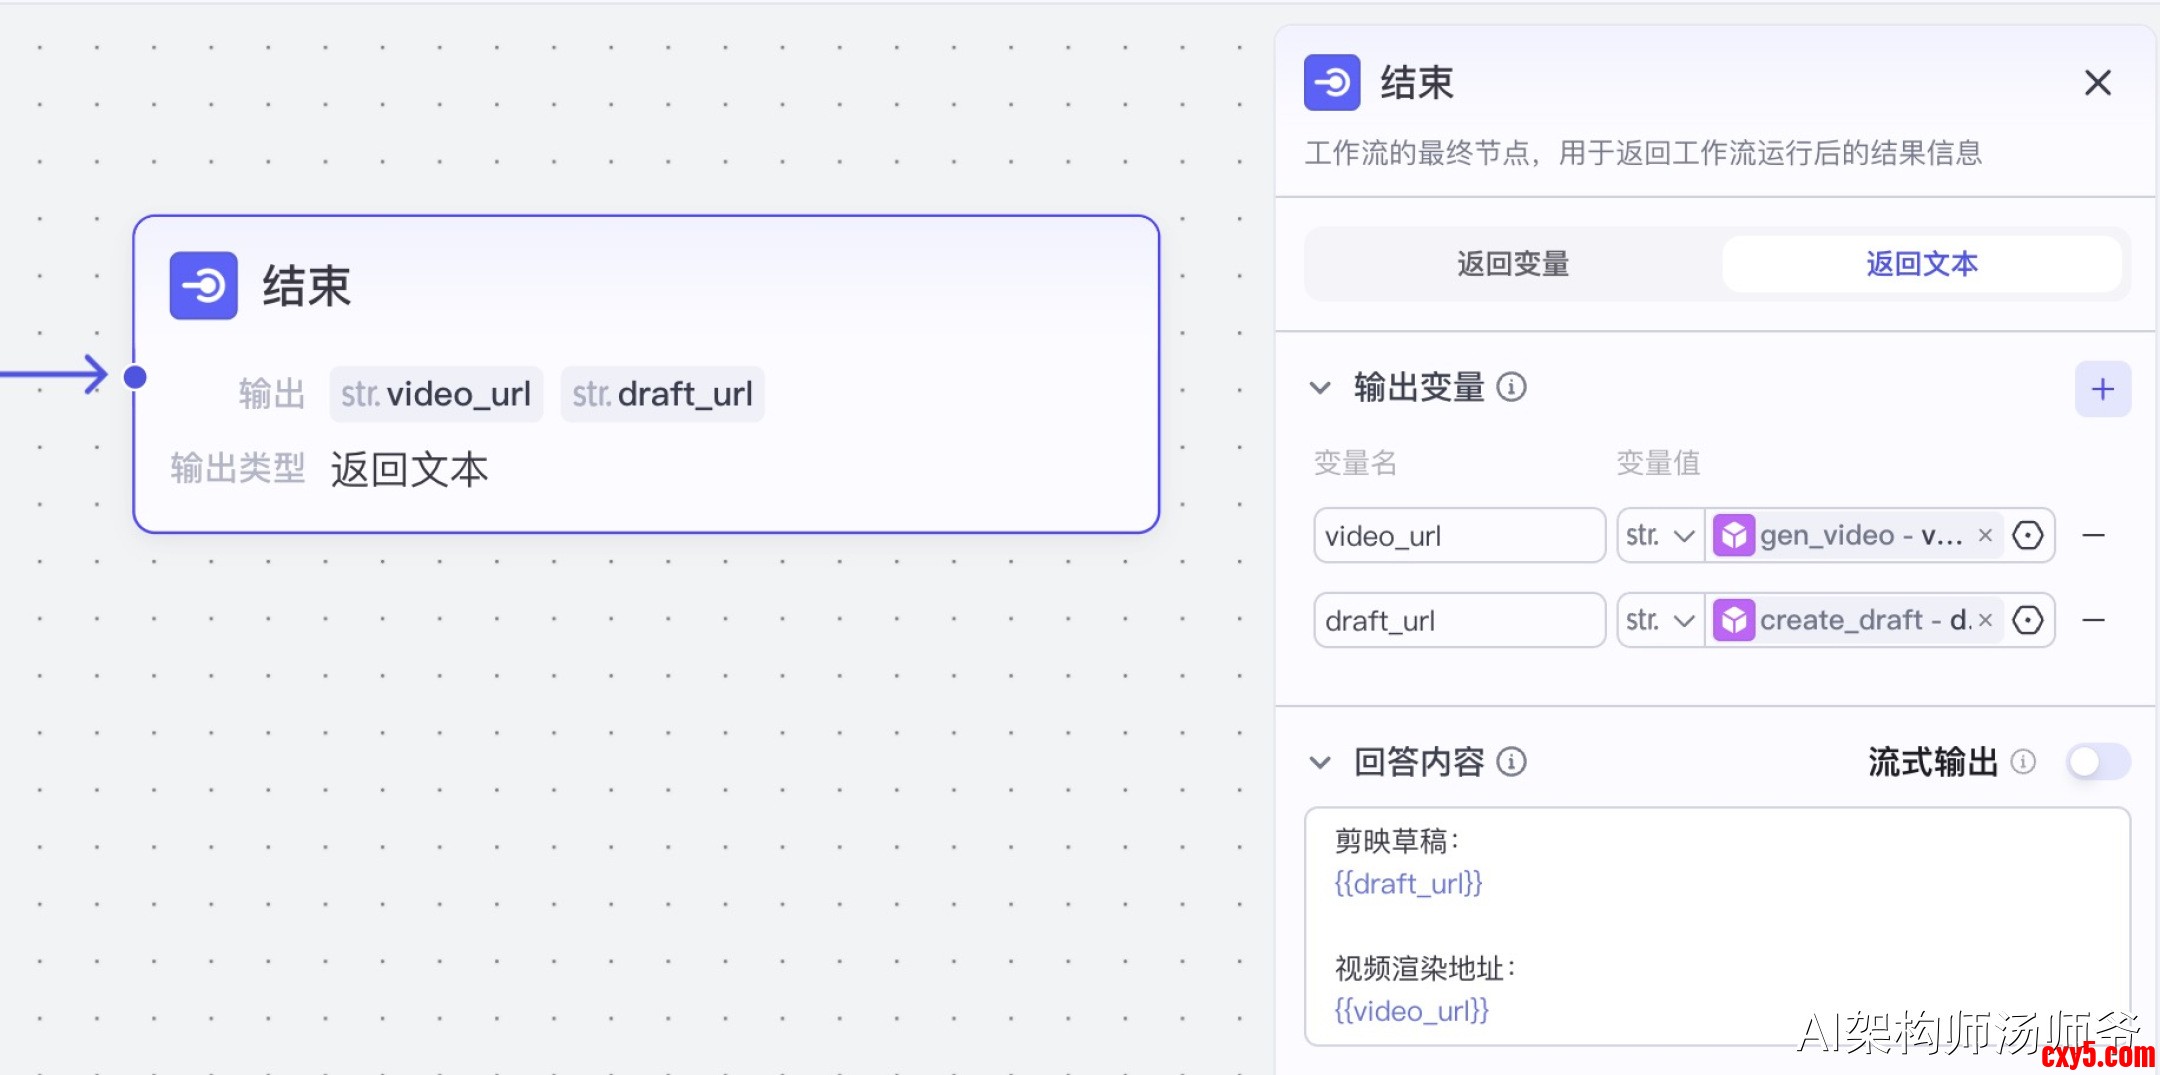2160x1075 pixels.
Task: Remove the draft_url variable row
Action: [x=2093, y=621]
